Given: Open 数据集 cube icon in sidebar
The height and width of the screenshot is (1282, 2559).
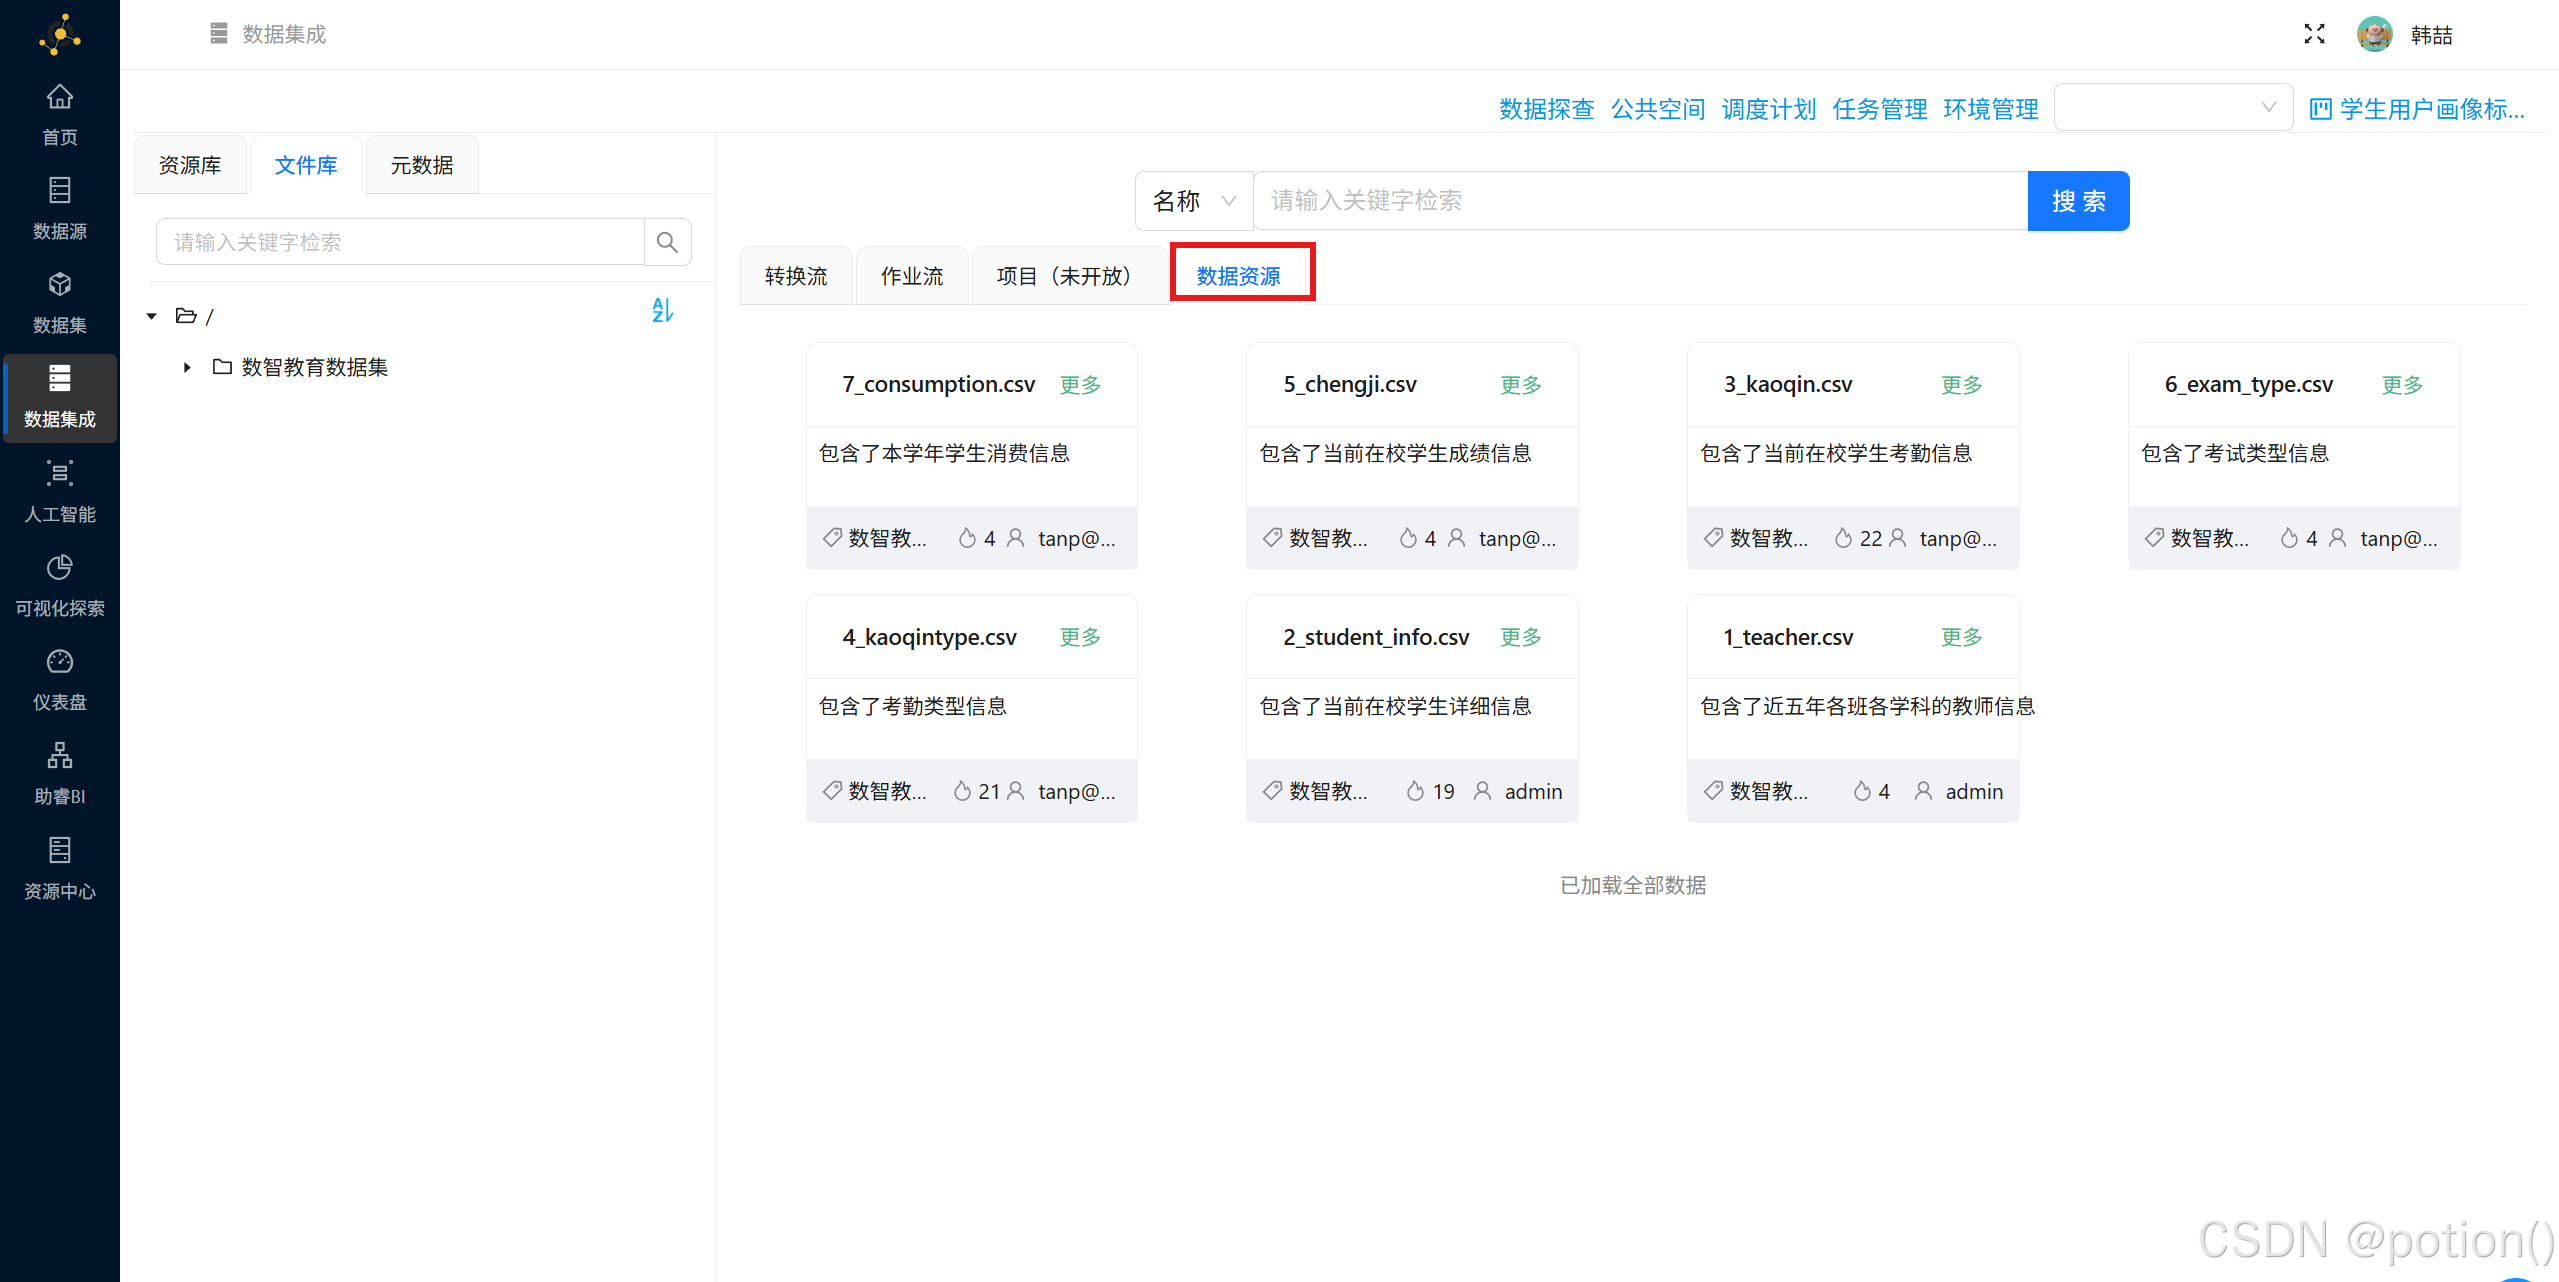Looking at the screenshot, I should [x=60, y=285].
